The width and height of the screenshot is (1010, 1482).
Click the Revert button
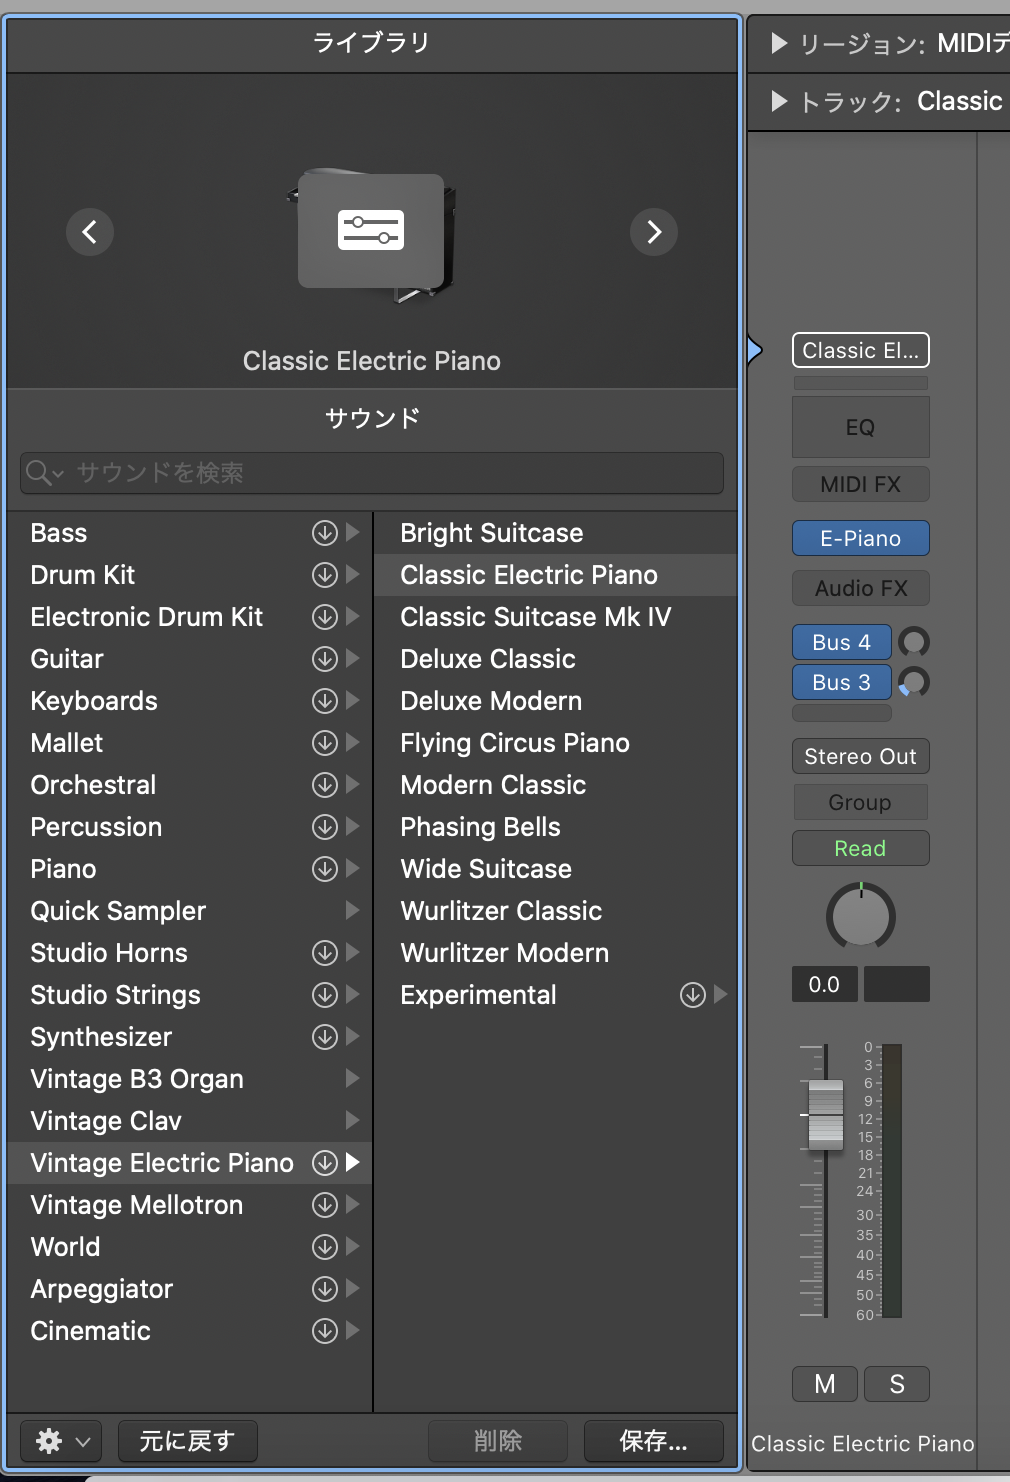(x=188, y=1441)
